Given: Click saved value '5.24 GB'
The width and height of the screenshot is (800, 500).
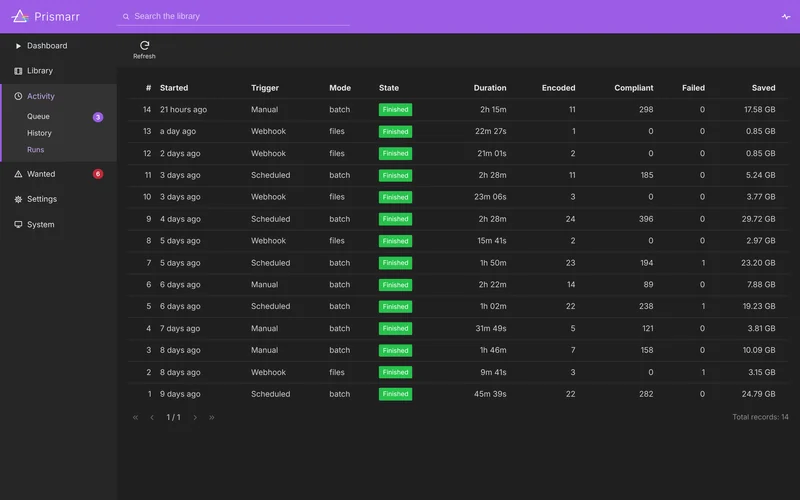Looking at the screenshot, I should [x=760, y=175].
